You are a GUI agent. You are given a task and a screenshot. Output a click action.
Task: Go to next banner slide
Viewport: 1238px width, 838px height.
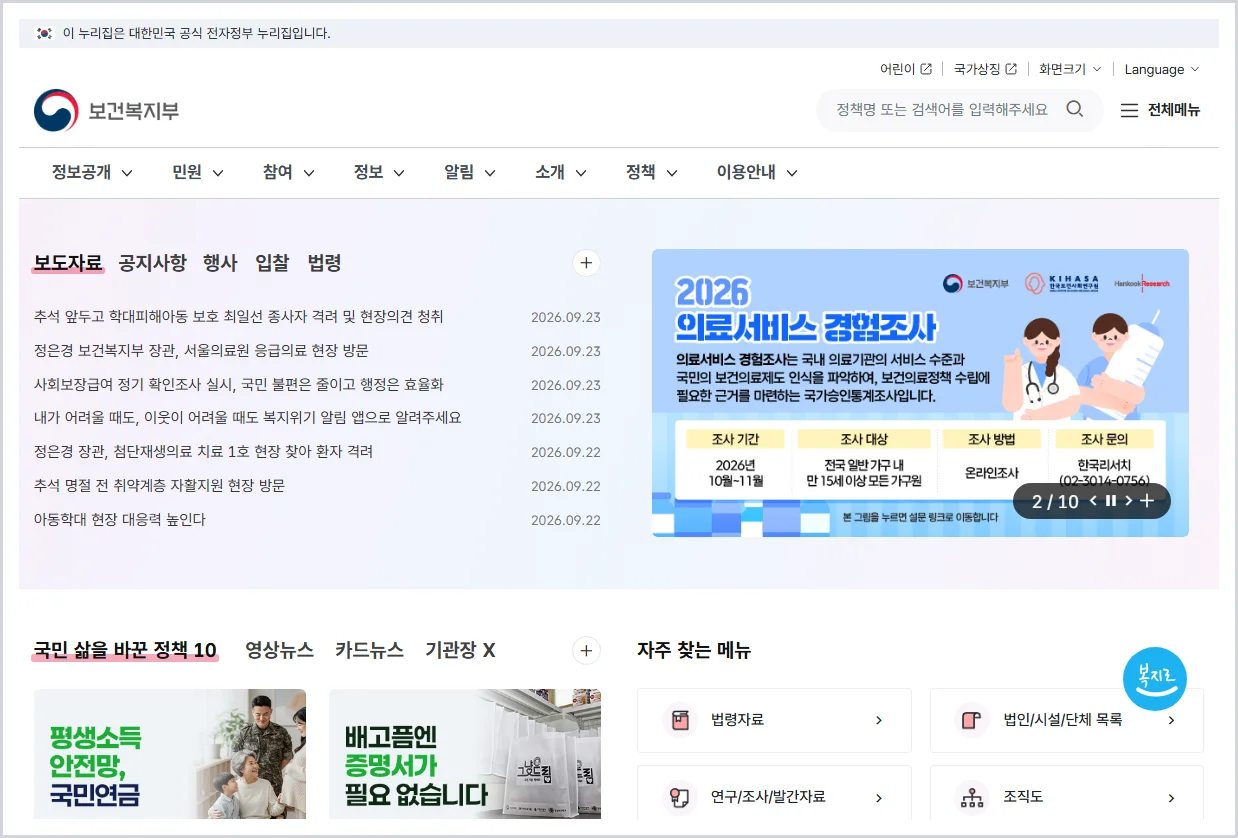click(1128, 501)
